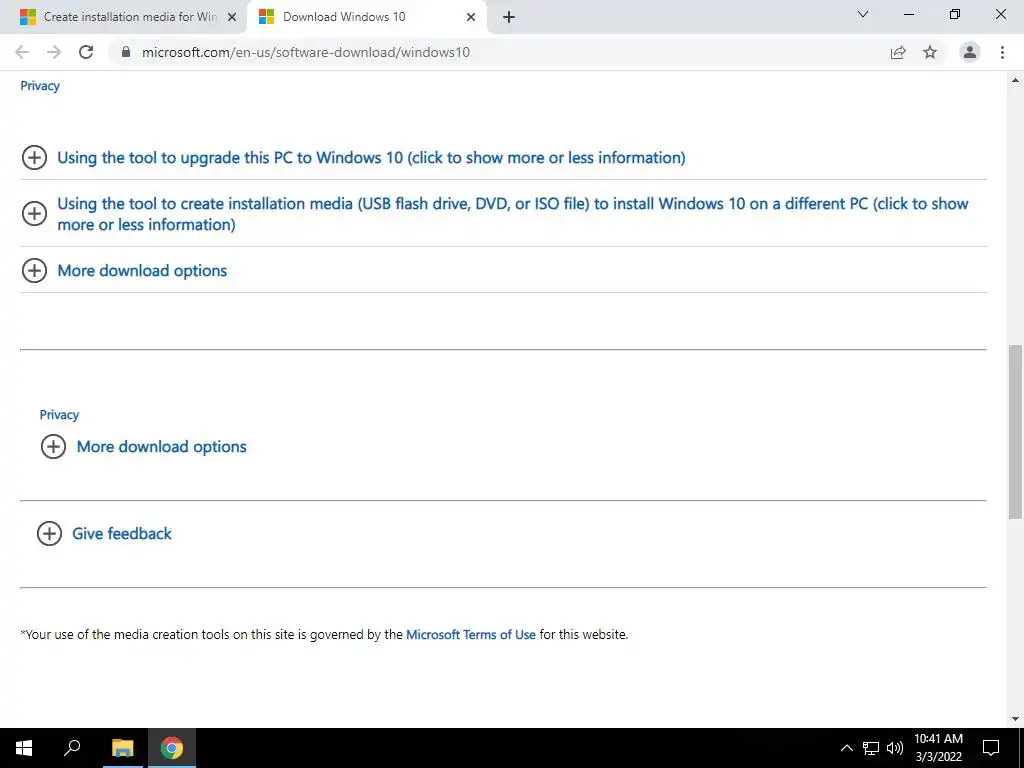Click the lower More download options link
This screenshot has height=768, width=1024.
tap(161, 447)
